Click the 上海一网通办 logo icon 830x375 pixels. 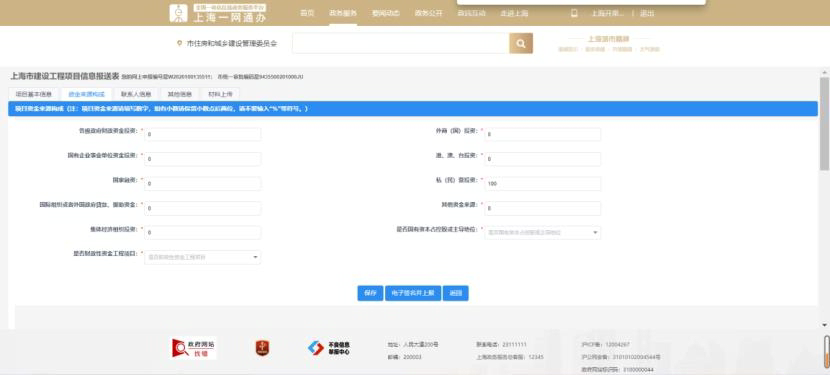[178, 13]
